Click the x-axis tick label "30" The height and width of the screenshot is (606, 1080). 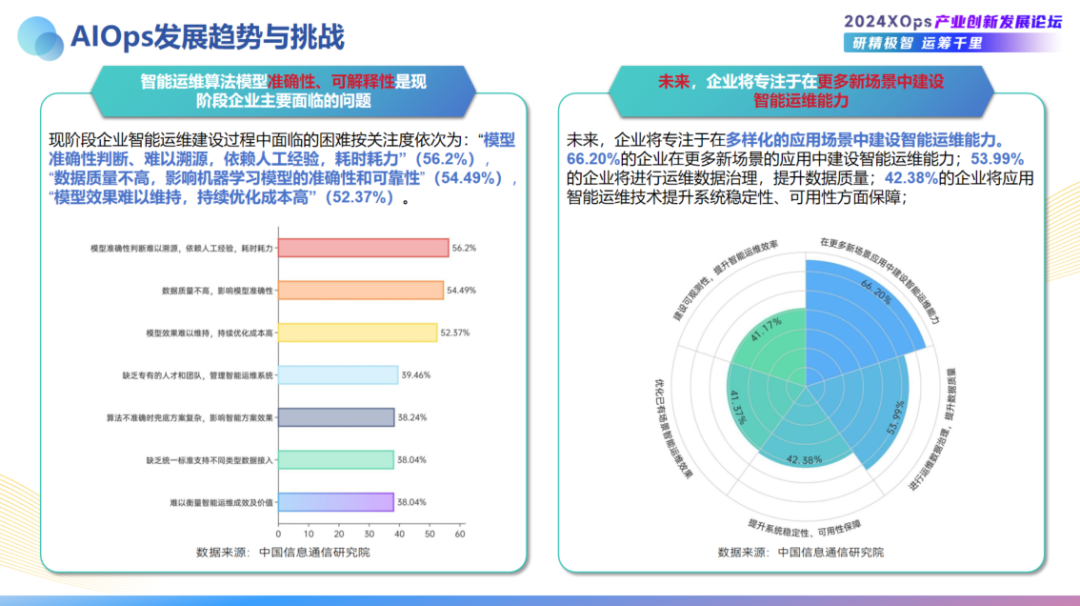coord(369,534)
